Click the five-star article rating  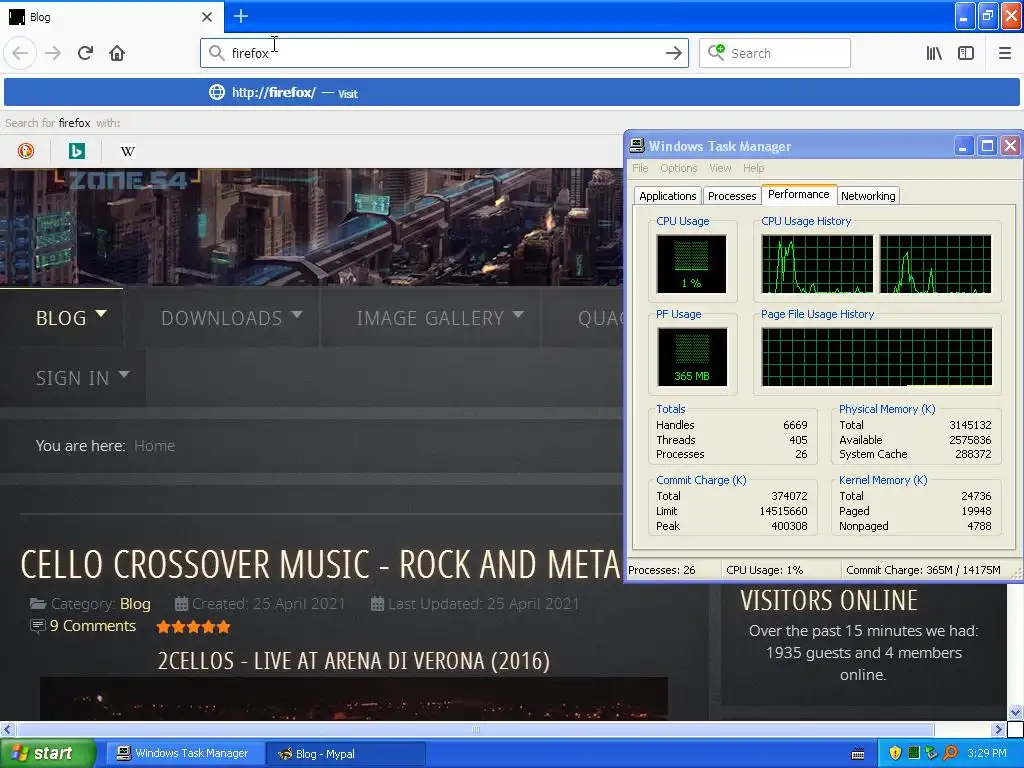(193, 627)
